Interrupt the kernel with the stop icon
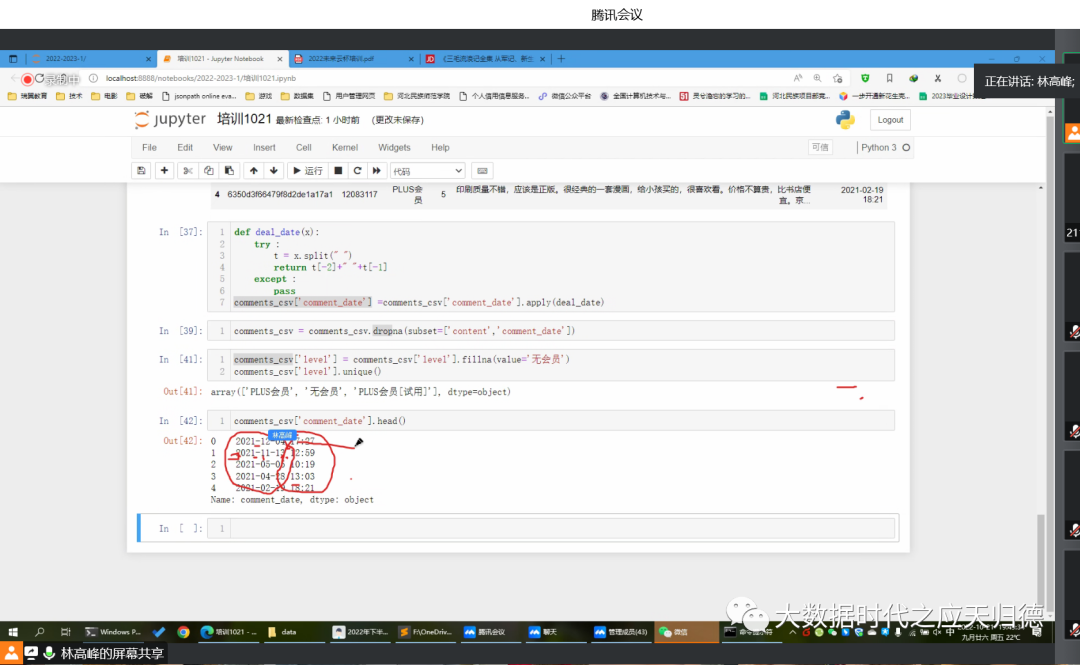 pyautogui.click(x=338, y=171)
